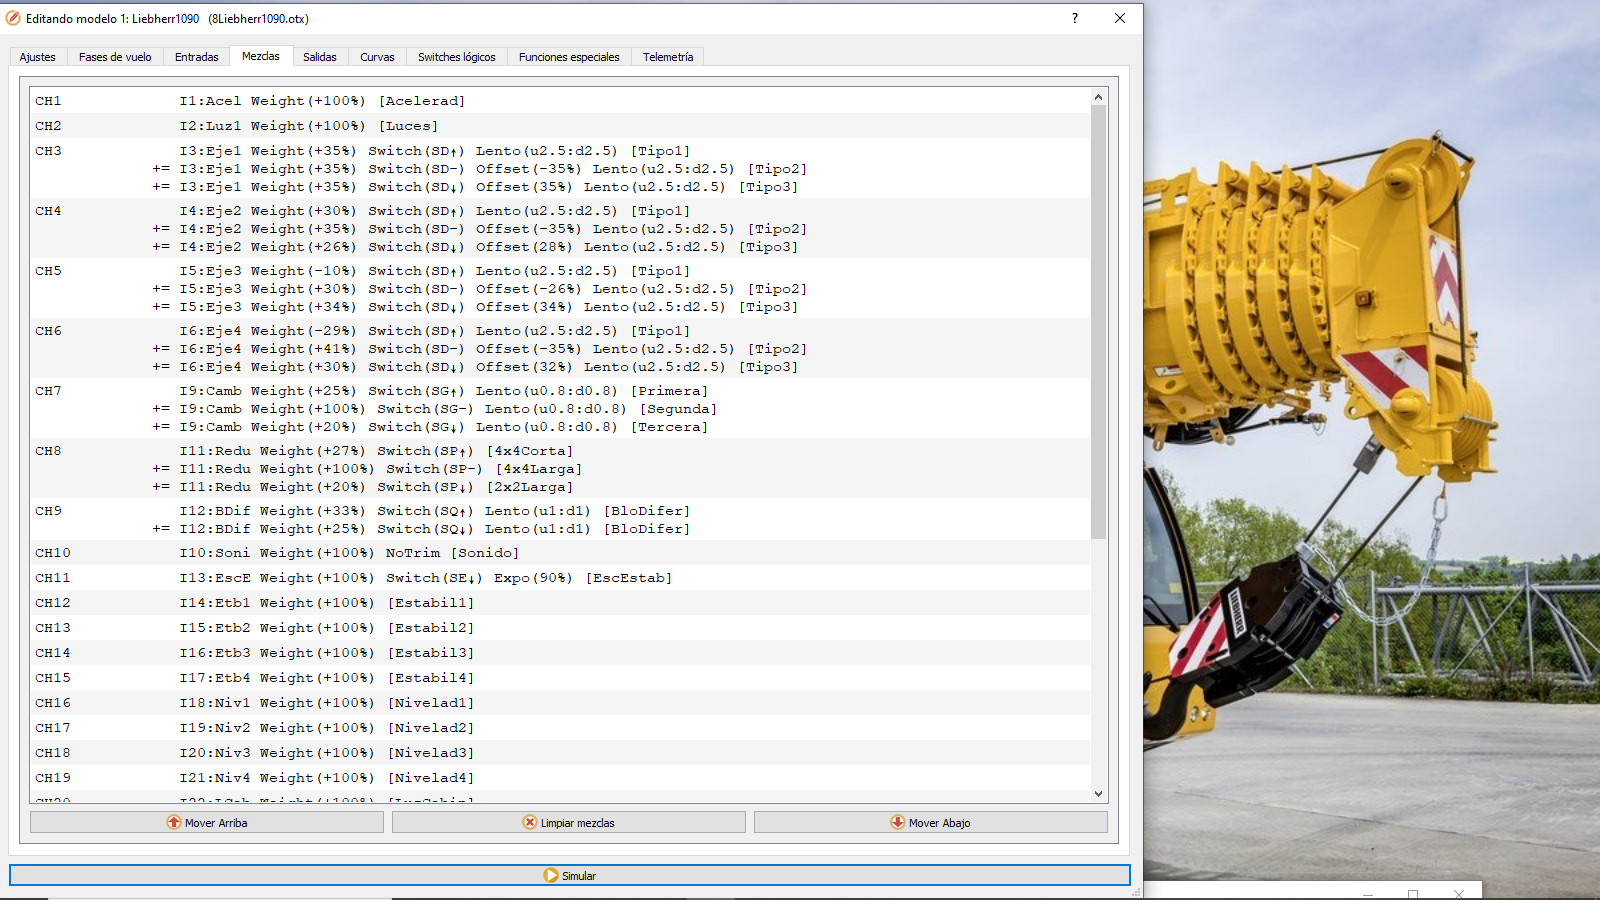Open the Switches lógicos tab
Screen dimensions: 1600x900
(x=456, y=57)
